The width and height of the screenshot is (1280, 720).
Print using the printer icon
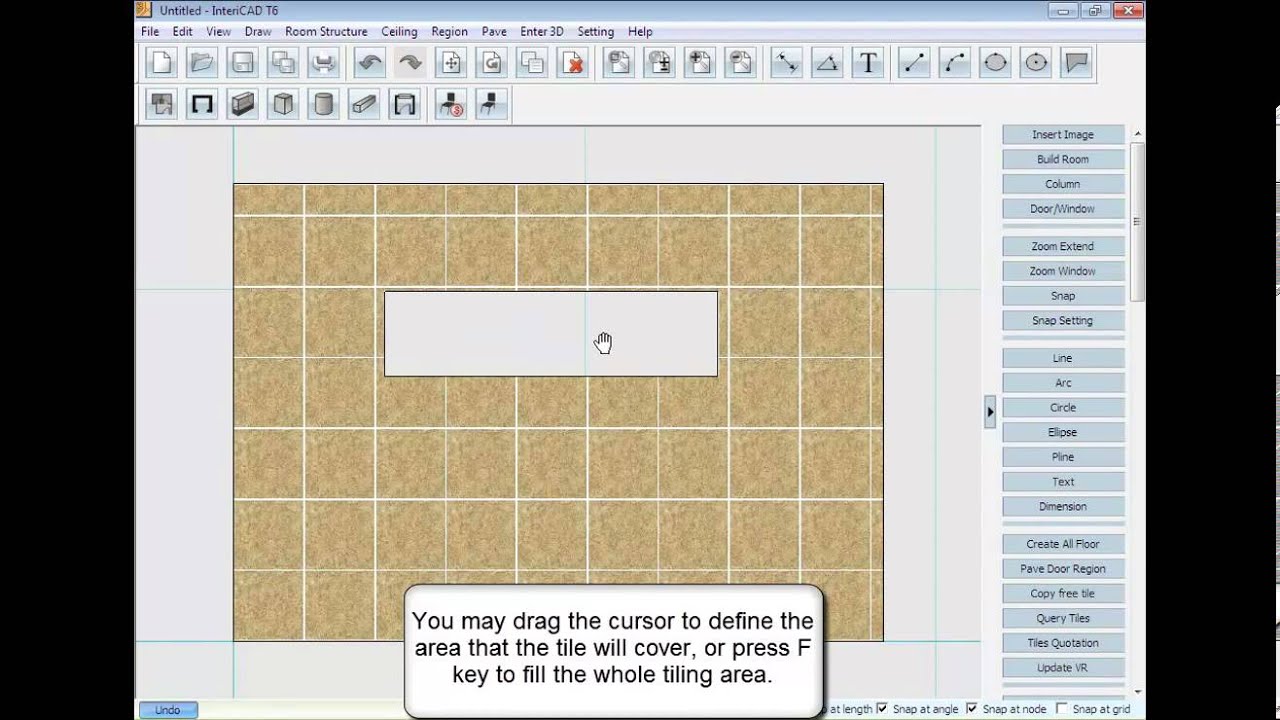[x=323, y=63]
